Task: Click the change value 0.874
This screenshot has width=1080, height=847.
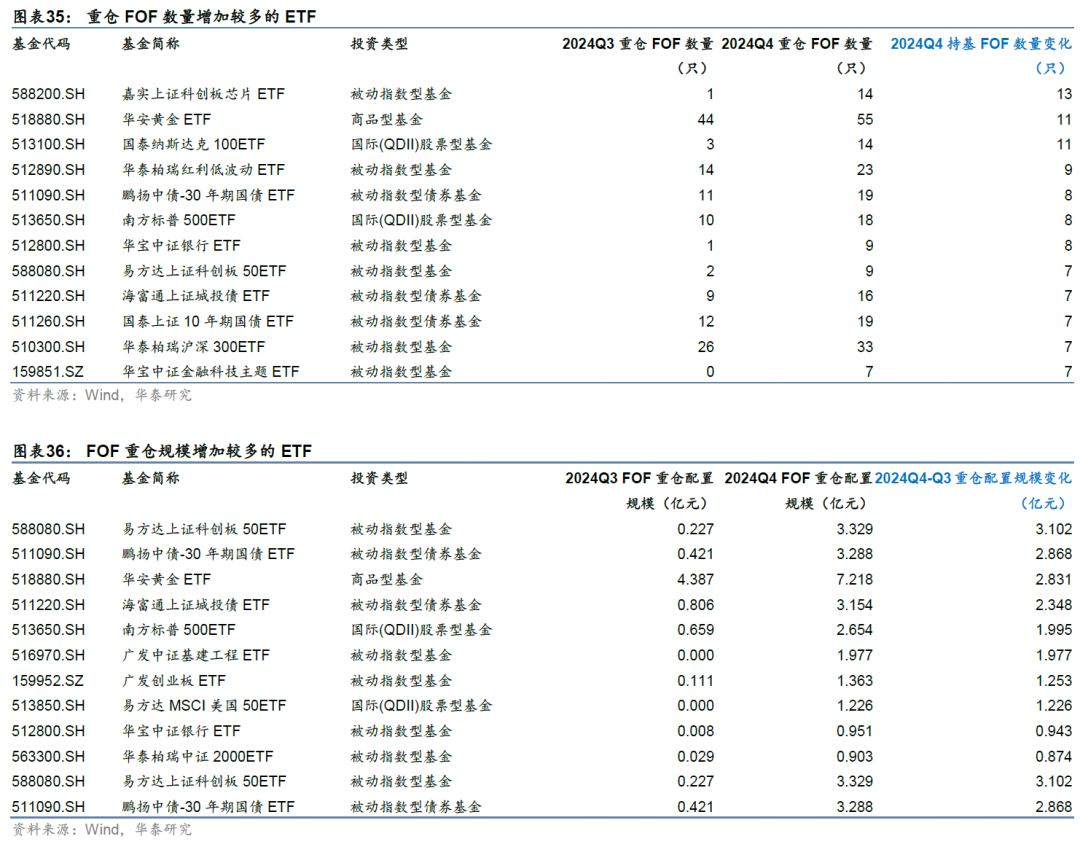Action: pyautogui.click(x=1053, y=757)
